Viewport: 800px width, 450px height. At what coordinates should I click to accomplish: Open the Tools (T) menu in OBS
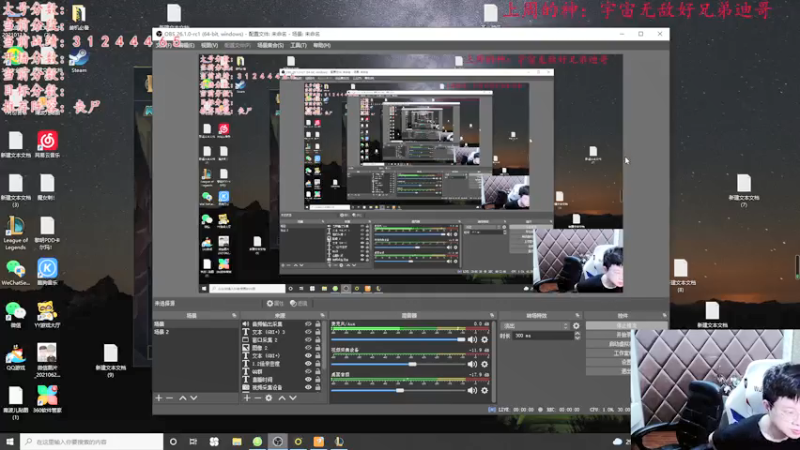tap(298, 45)
